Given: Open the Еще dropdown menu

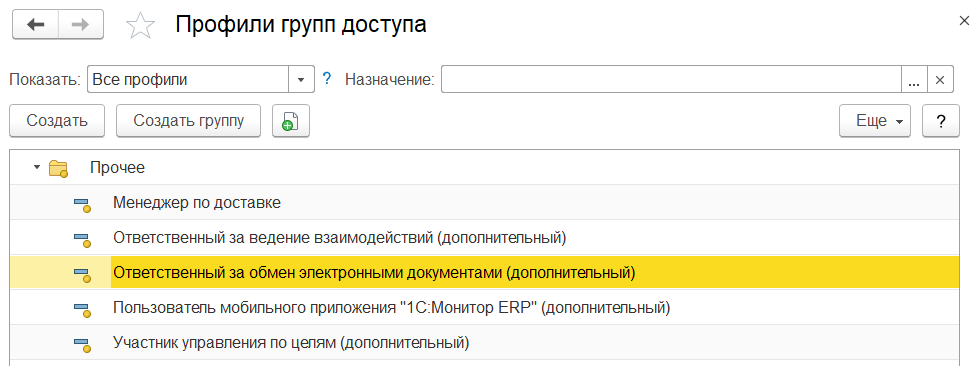Looking at the screenshot, I should coord(875,121).
